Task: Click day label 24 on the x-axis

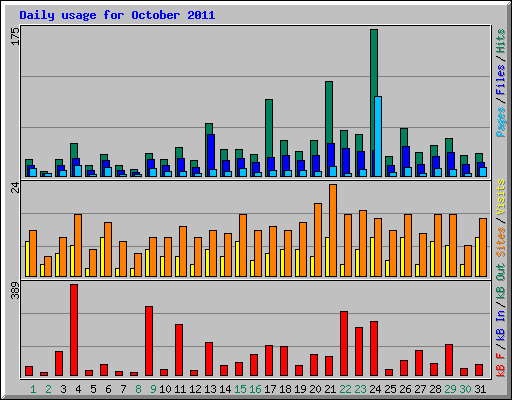Action: (375, 389)
